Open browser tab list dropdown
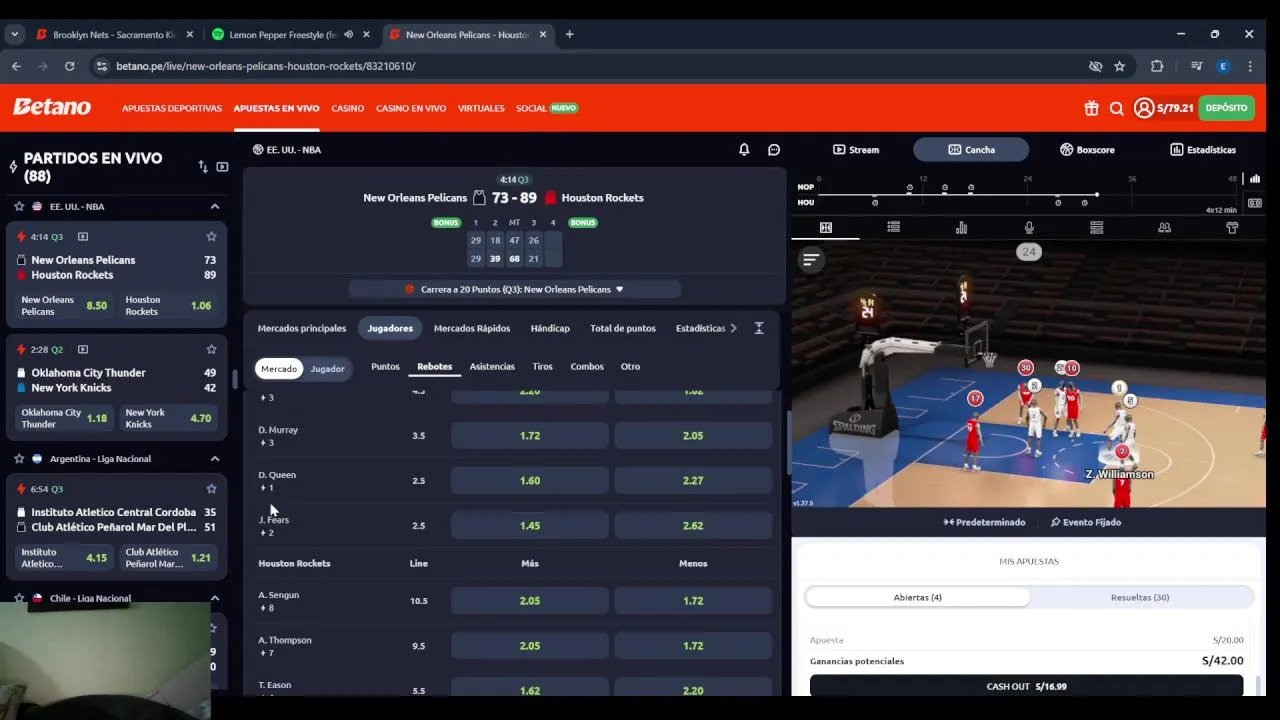This screenshot has width=1280, height=720. pyautogui.click(x=15, y=34)
